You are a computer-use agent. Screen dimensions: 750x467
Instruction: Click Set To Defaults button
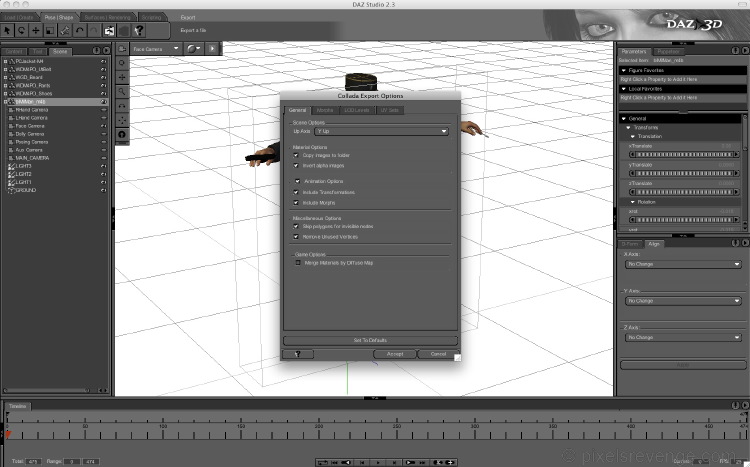tap(370, 340)
